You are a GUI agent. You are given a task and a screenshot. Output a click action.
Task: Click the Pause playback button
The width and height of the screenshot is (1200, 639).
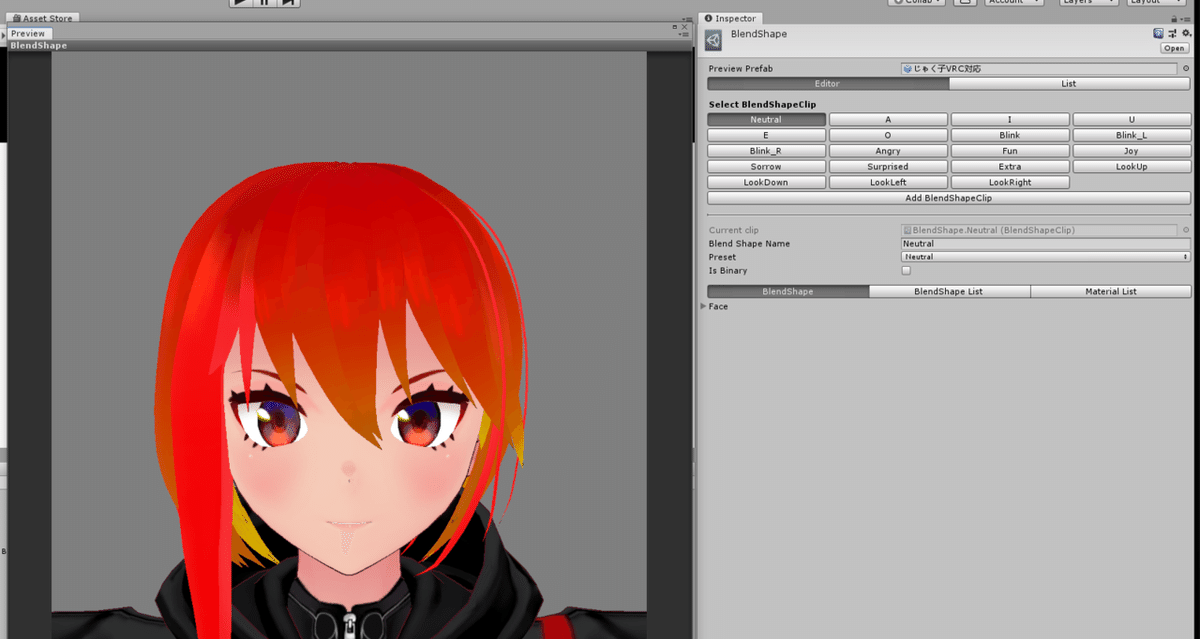click(x=264, y=3)
